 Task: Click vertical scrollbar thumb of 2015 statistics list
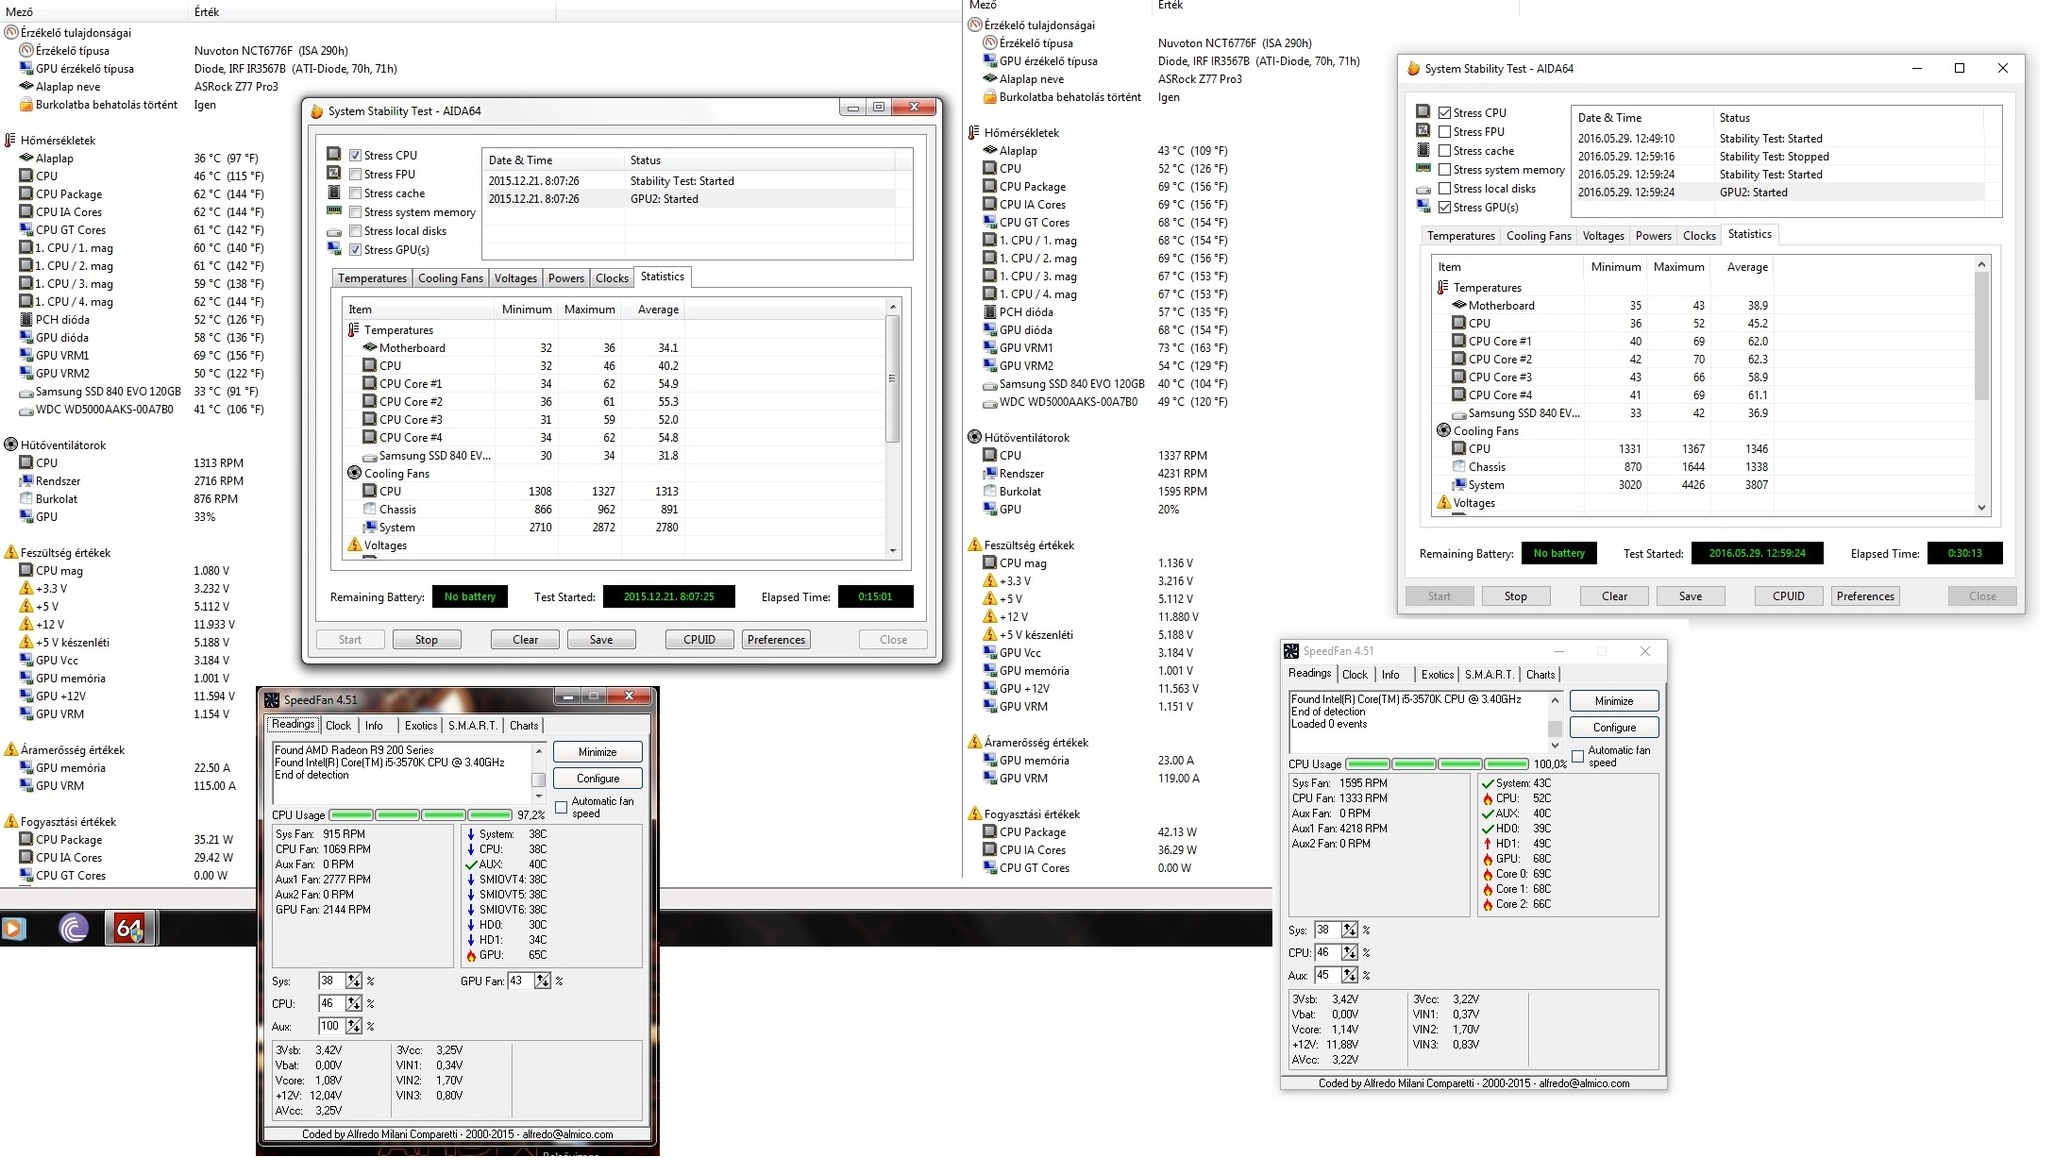(x=892, y=379)
